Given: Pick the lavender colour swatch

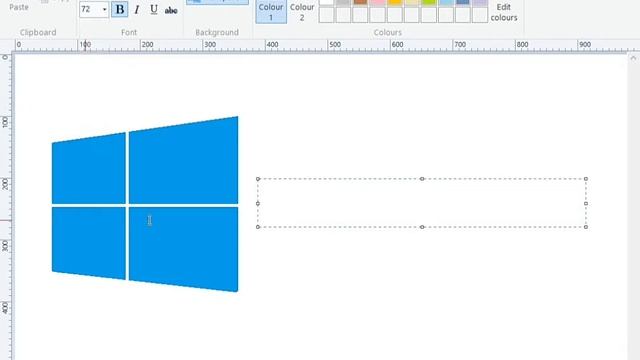Looking at the screenshot, I should coord(480,2).
